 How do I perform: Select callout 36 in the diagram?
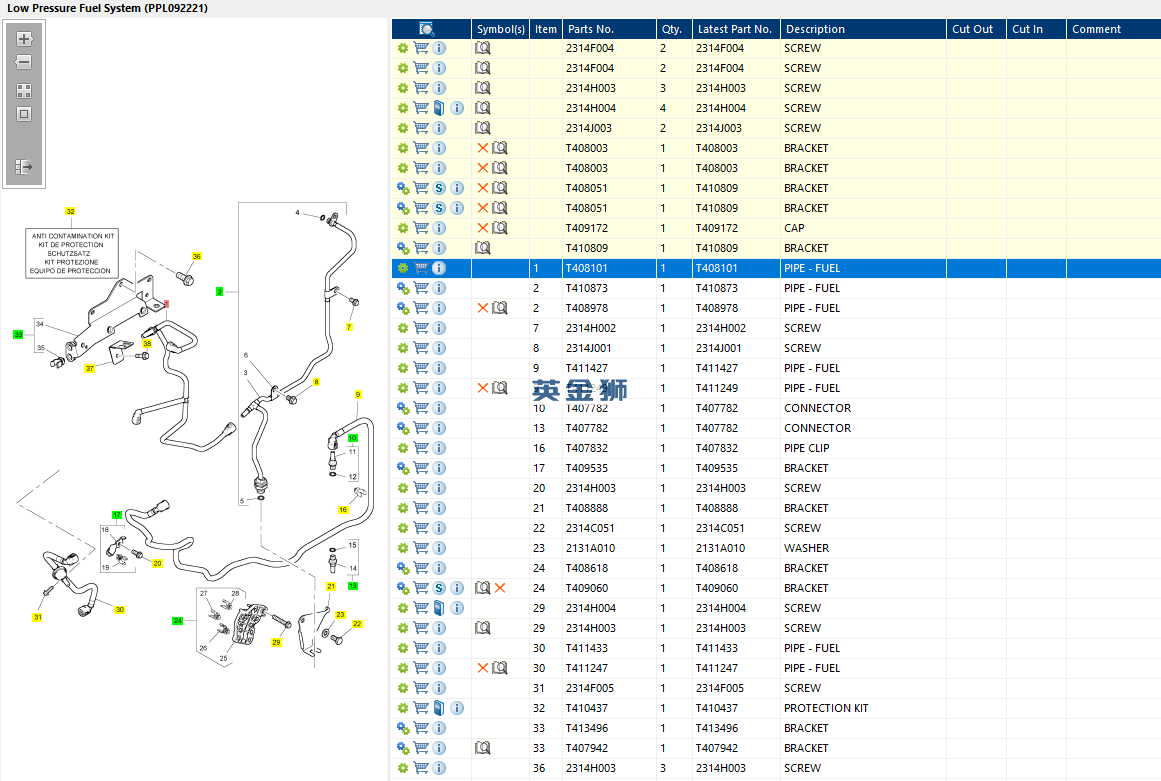pyautogui.click(x=197, y=256)
